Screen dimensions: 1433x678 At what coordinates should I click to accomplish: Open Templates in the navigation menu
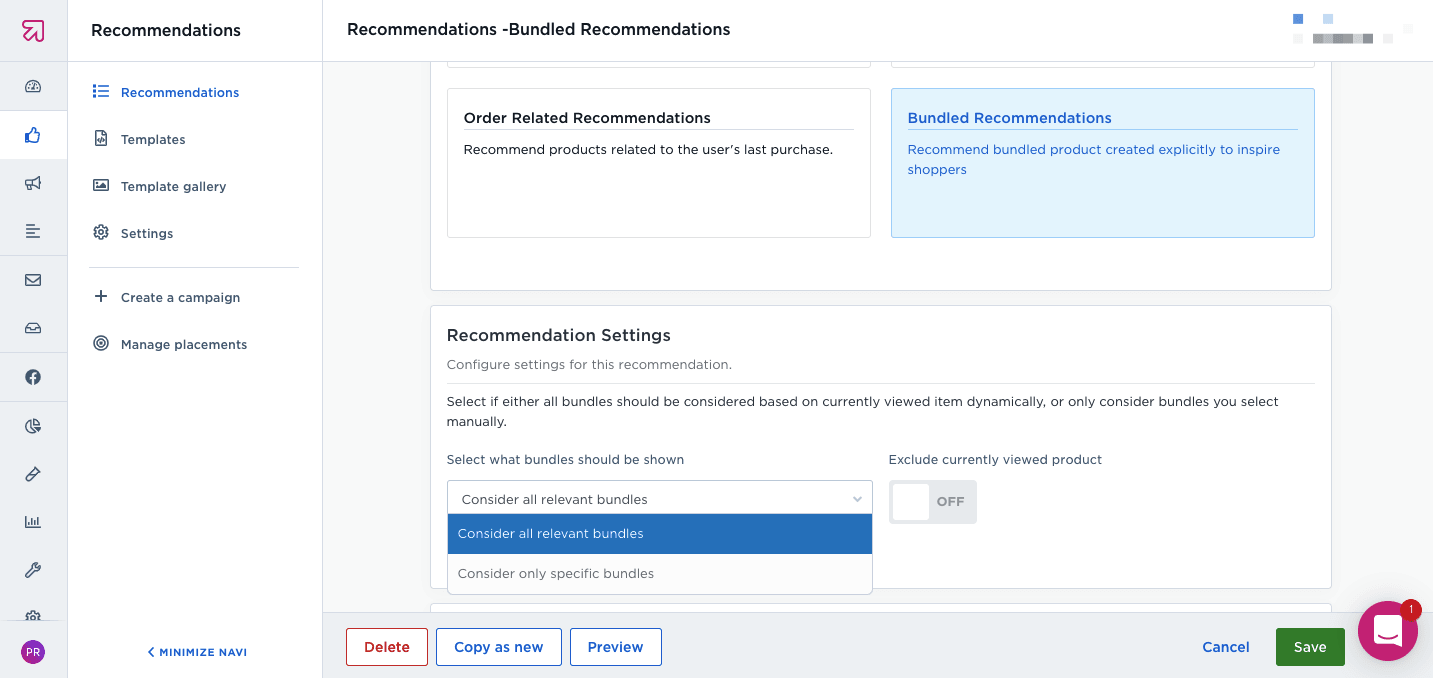coord(153,140)
